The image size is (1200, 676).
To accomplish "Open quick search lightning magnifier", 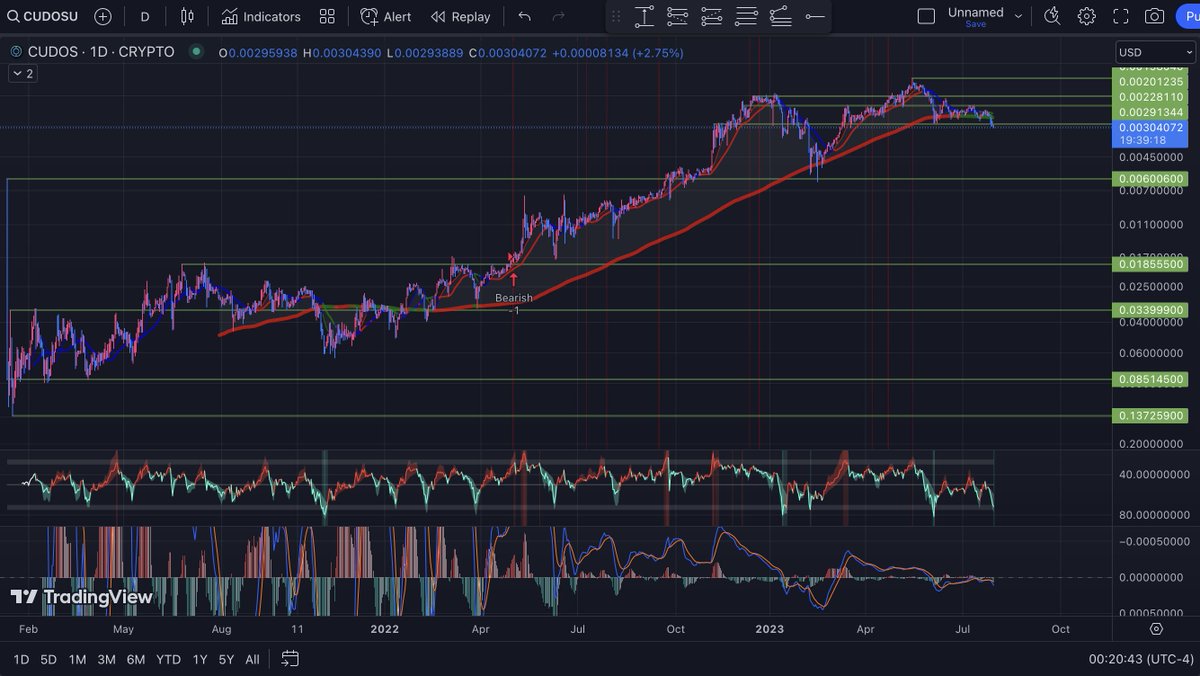I will pos(1052,16).
